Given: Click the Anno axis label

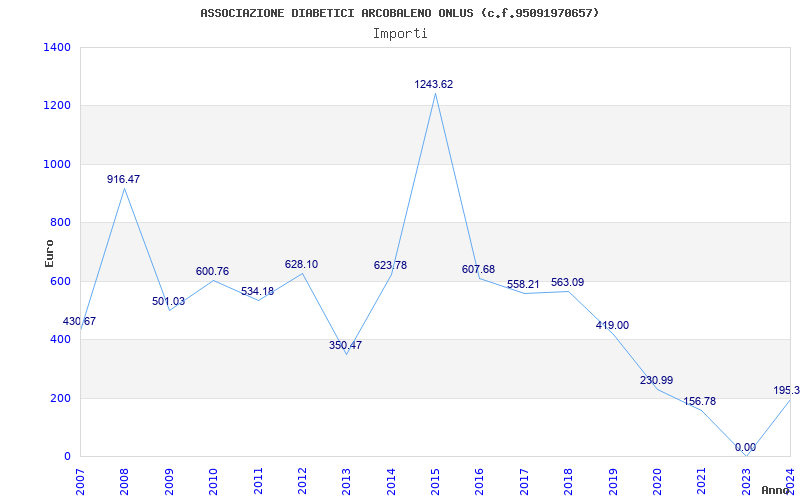Looking at the screenshot, I should tap(775, 490).
